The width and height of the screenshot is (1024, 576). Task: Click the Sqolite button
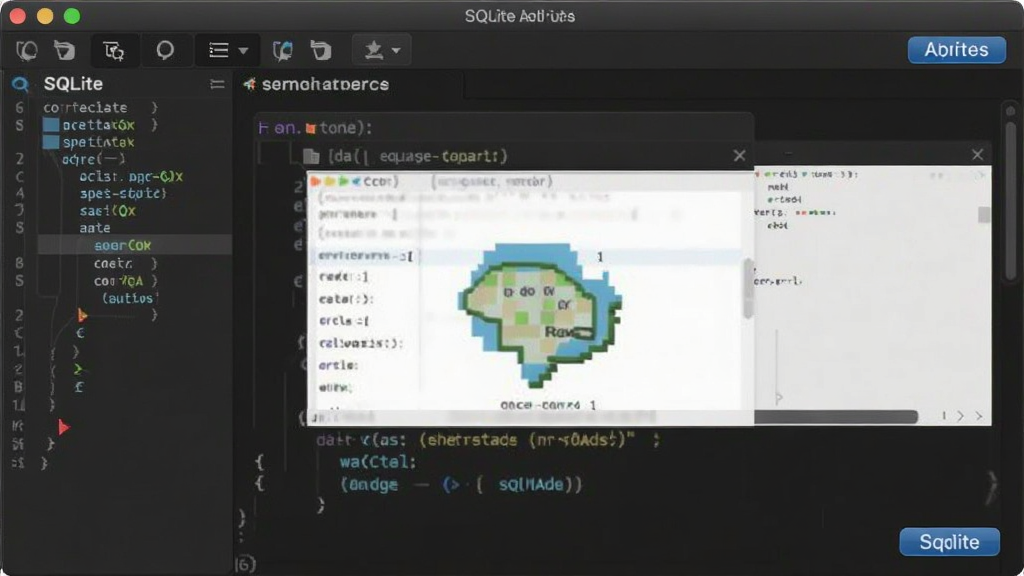(949, 541)
